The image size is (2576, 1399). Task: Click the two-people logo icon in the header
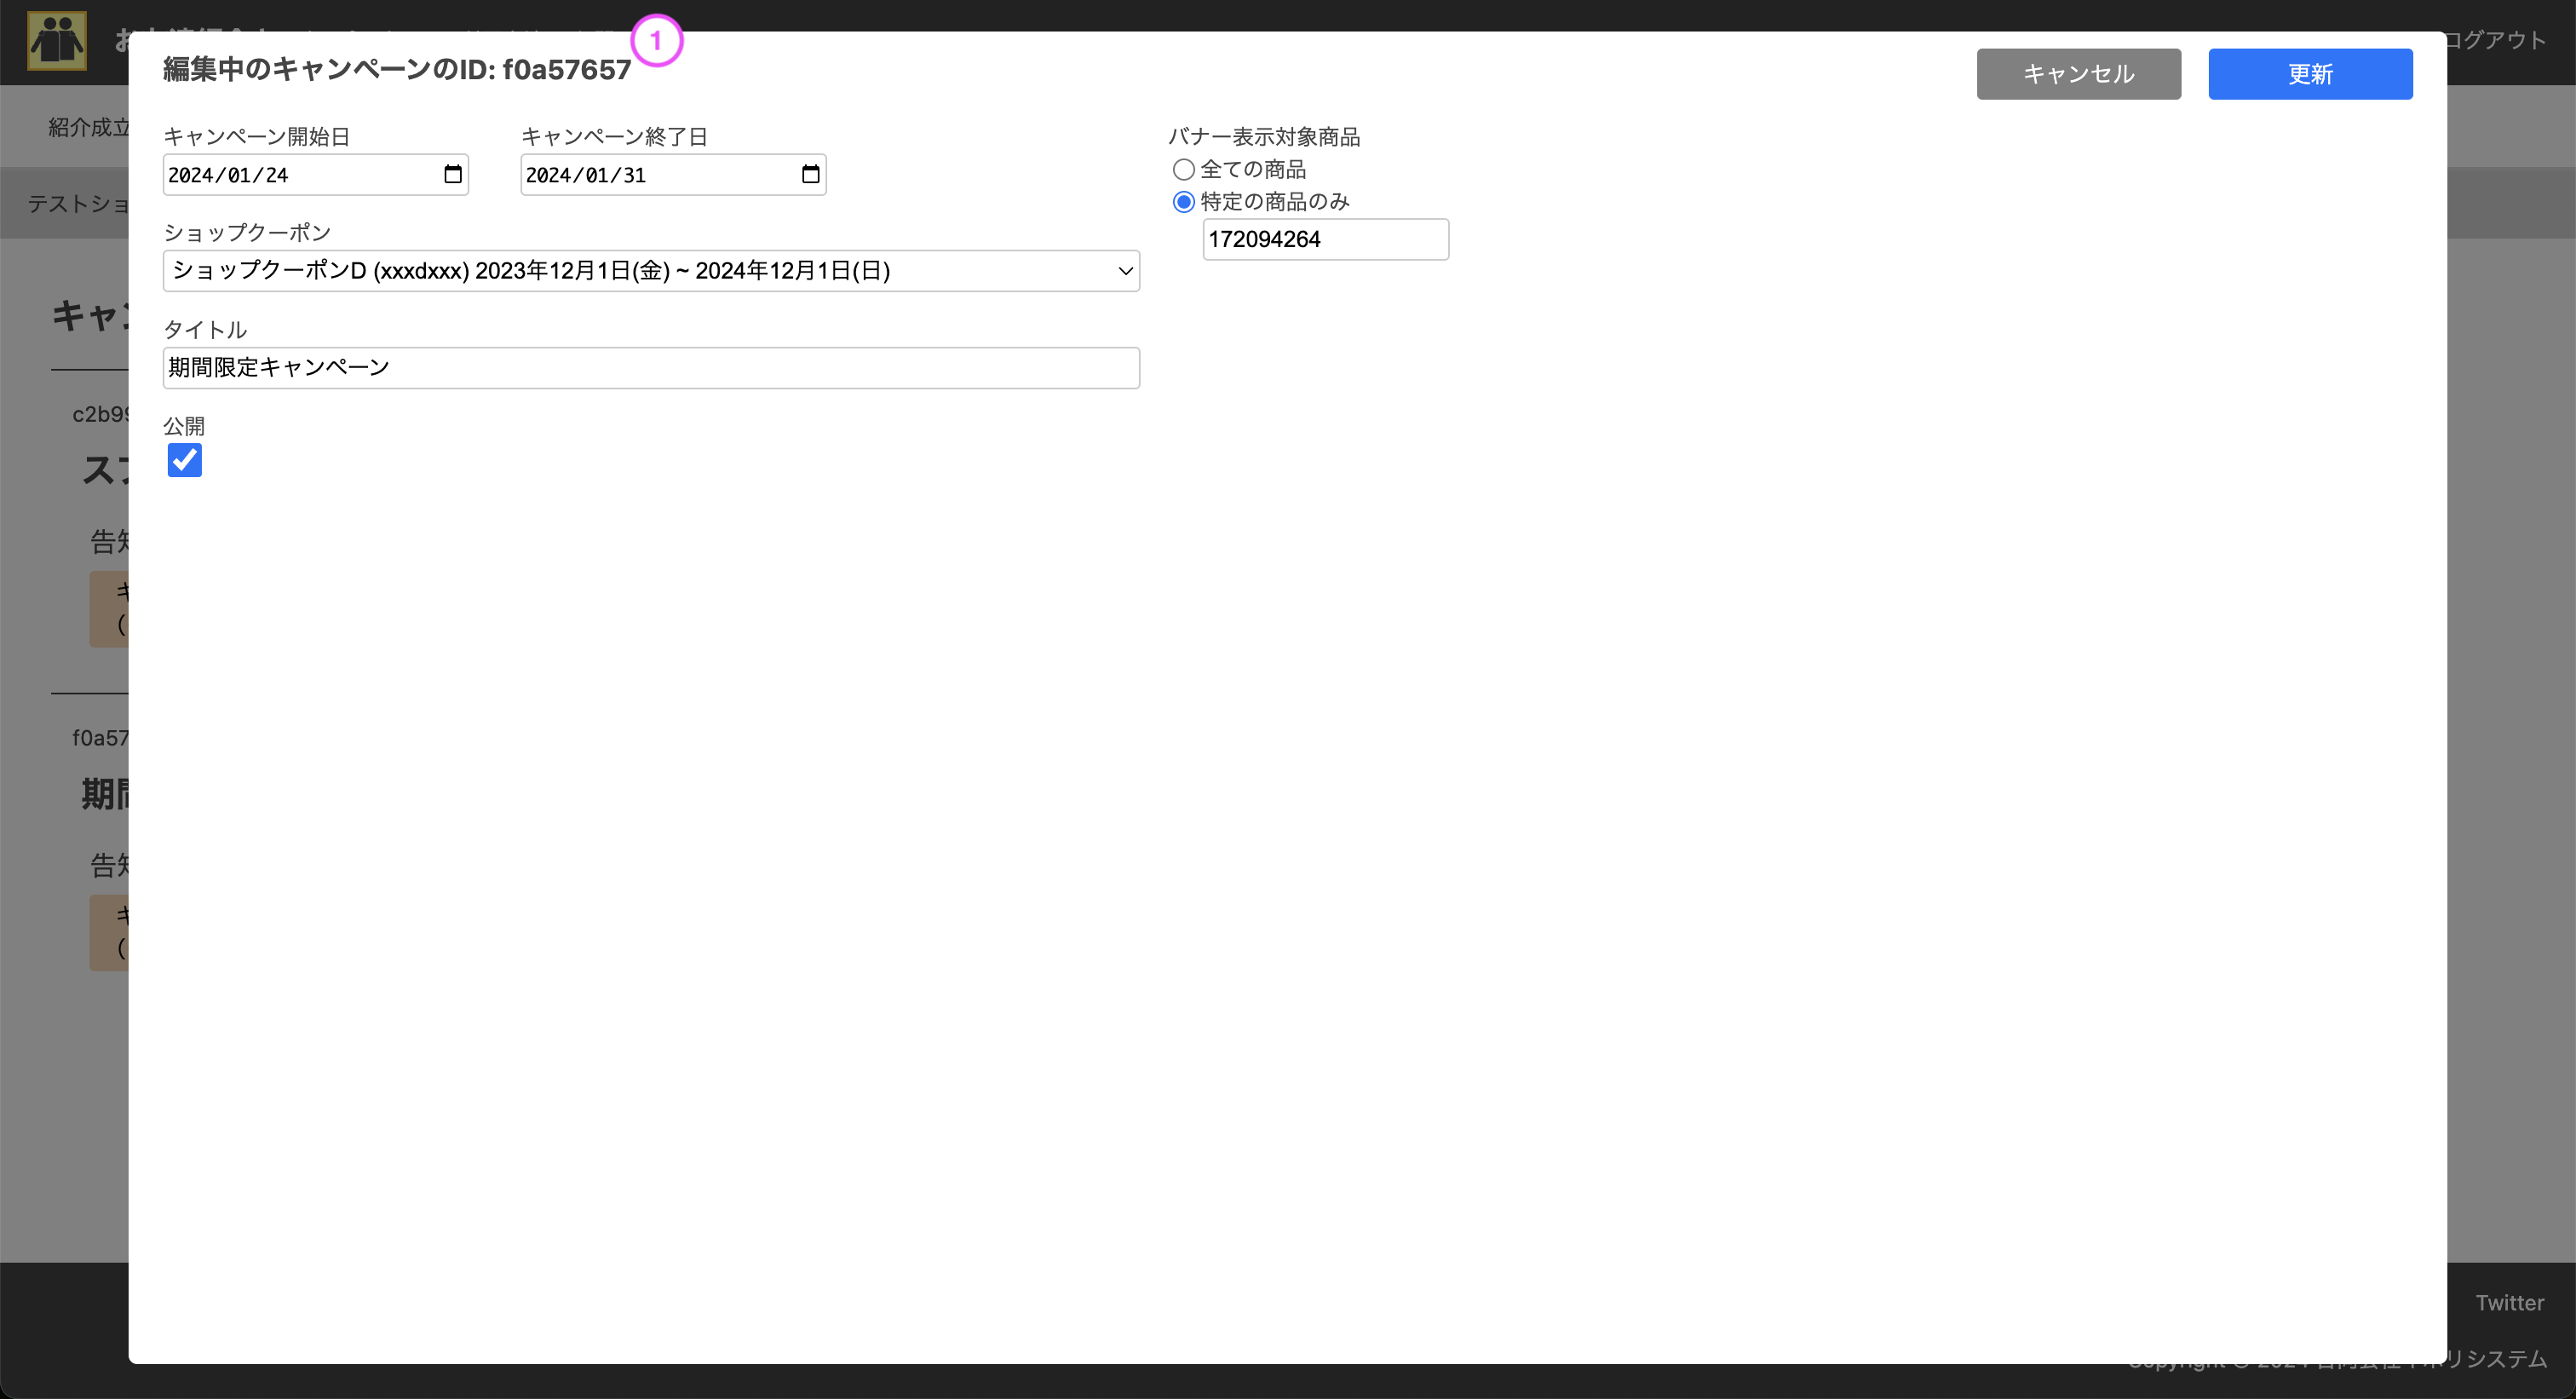(x=57, y=41)
